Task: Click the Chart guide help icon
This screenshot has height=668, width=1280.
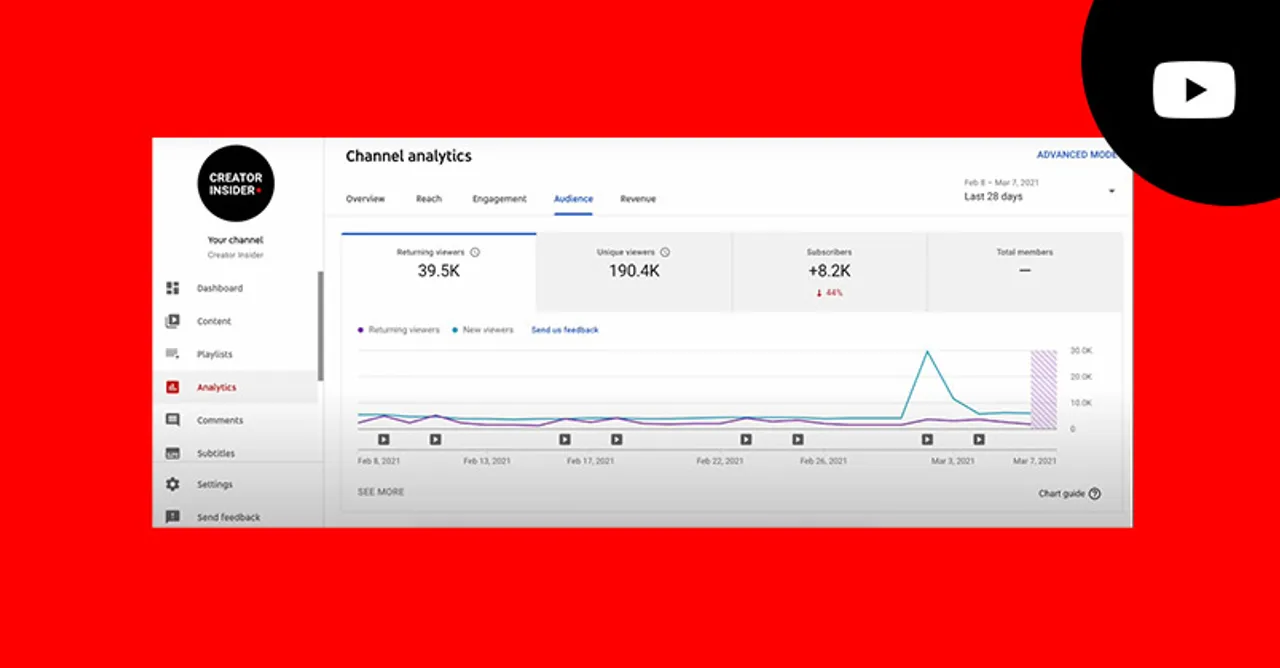Action: pyautogui.click(x=1095, y=493)
